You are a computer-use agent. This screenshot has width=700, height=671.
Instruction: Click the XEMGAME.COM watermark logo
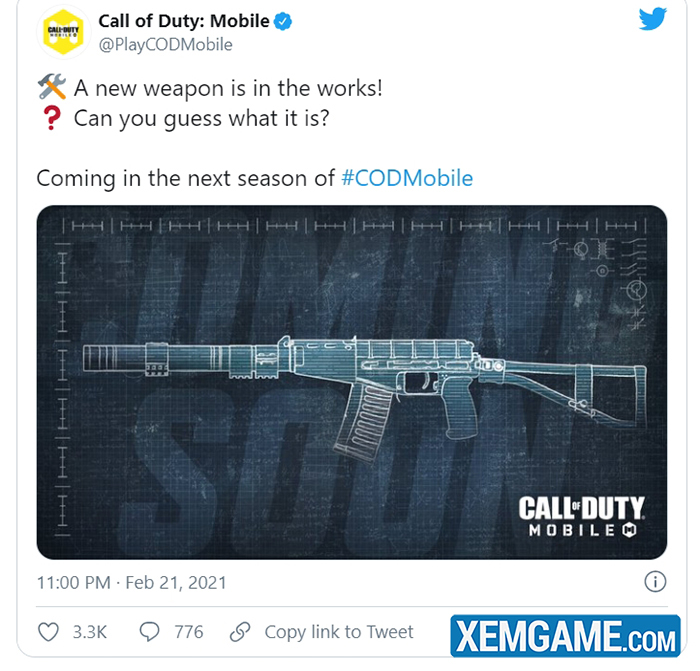(565, 635)
